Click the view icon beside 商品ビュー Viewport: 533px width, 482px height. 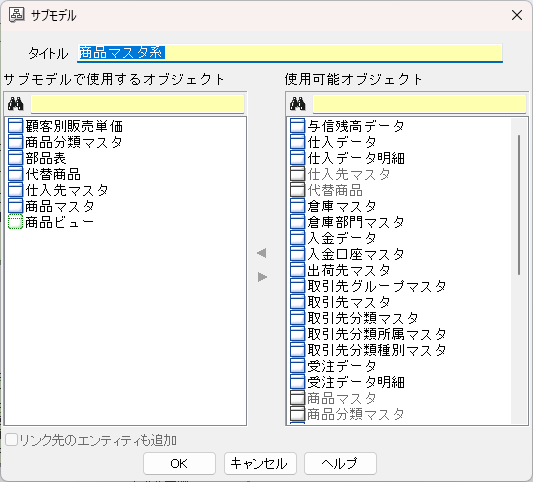[15, 222]
